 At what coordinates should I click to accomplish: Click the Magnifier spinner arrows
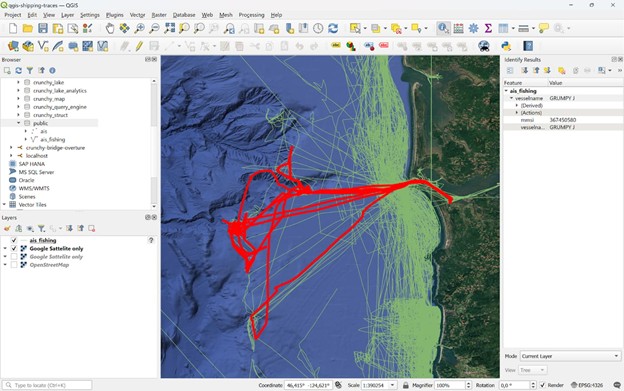coord(468,385)
